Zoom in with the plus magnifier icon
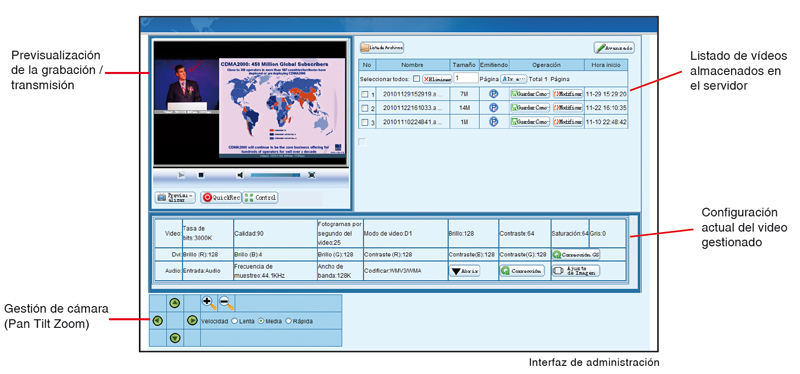 pos(210,303)
